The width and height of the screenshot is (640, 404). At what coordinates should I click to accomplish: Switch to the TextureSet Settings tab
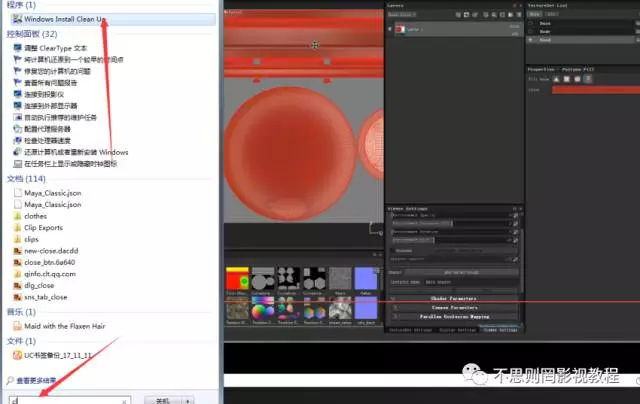pyautogui.click(x=408, y=329)
